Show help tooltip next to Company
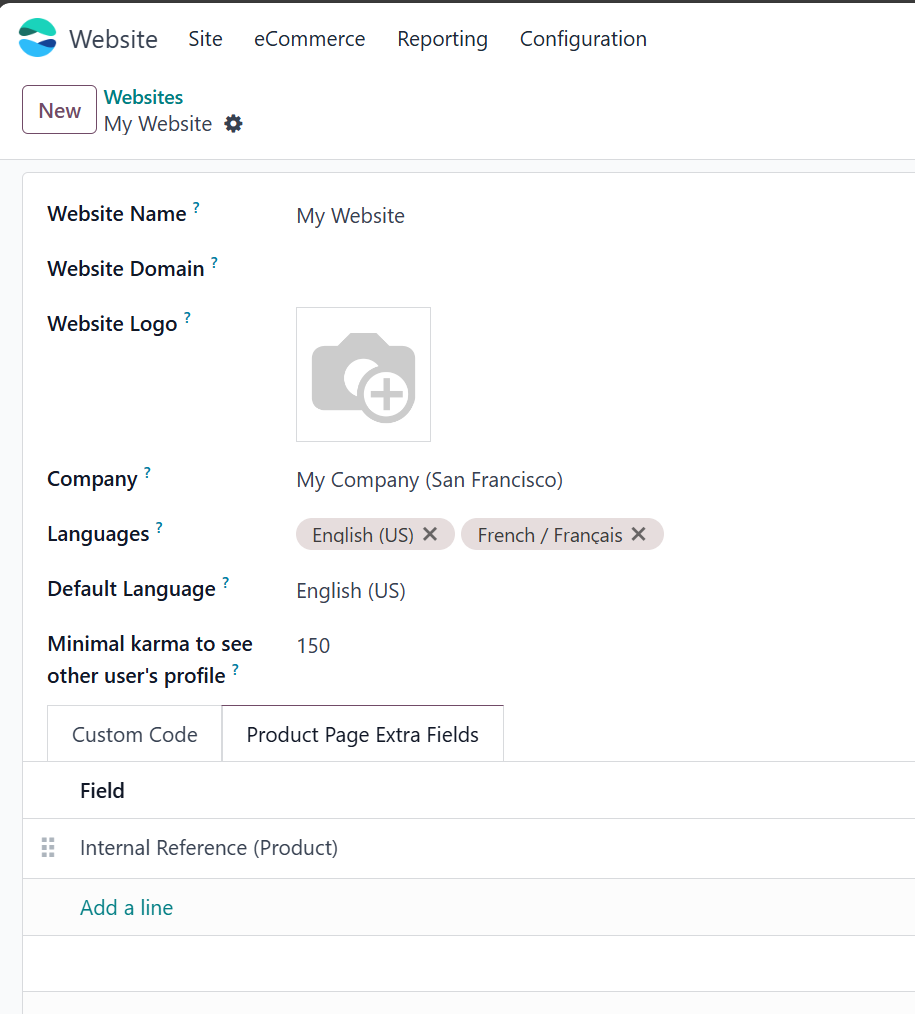The image size is (915, 1014). [147, 473]
